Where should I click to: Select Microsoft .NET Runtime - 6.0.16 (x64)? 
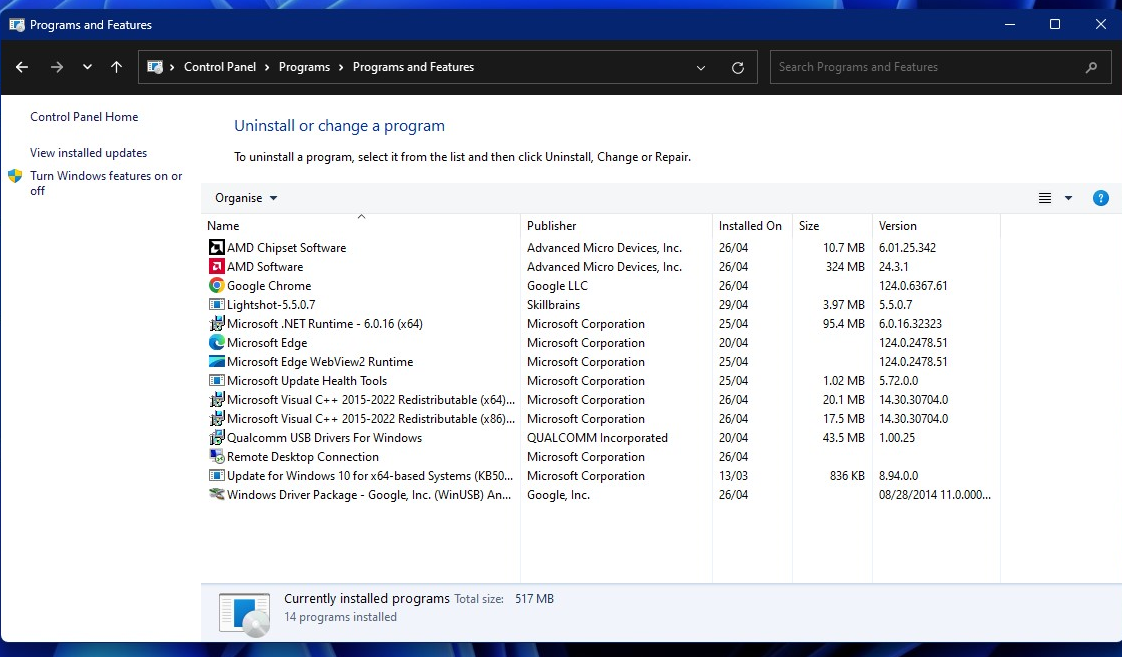click(x=325, y=323)
